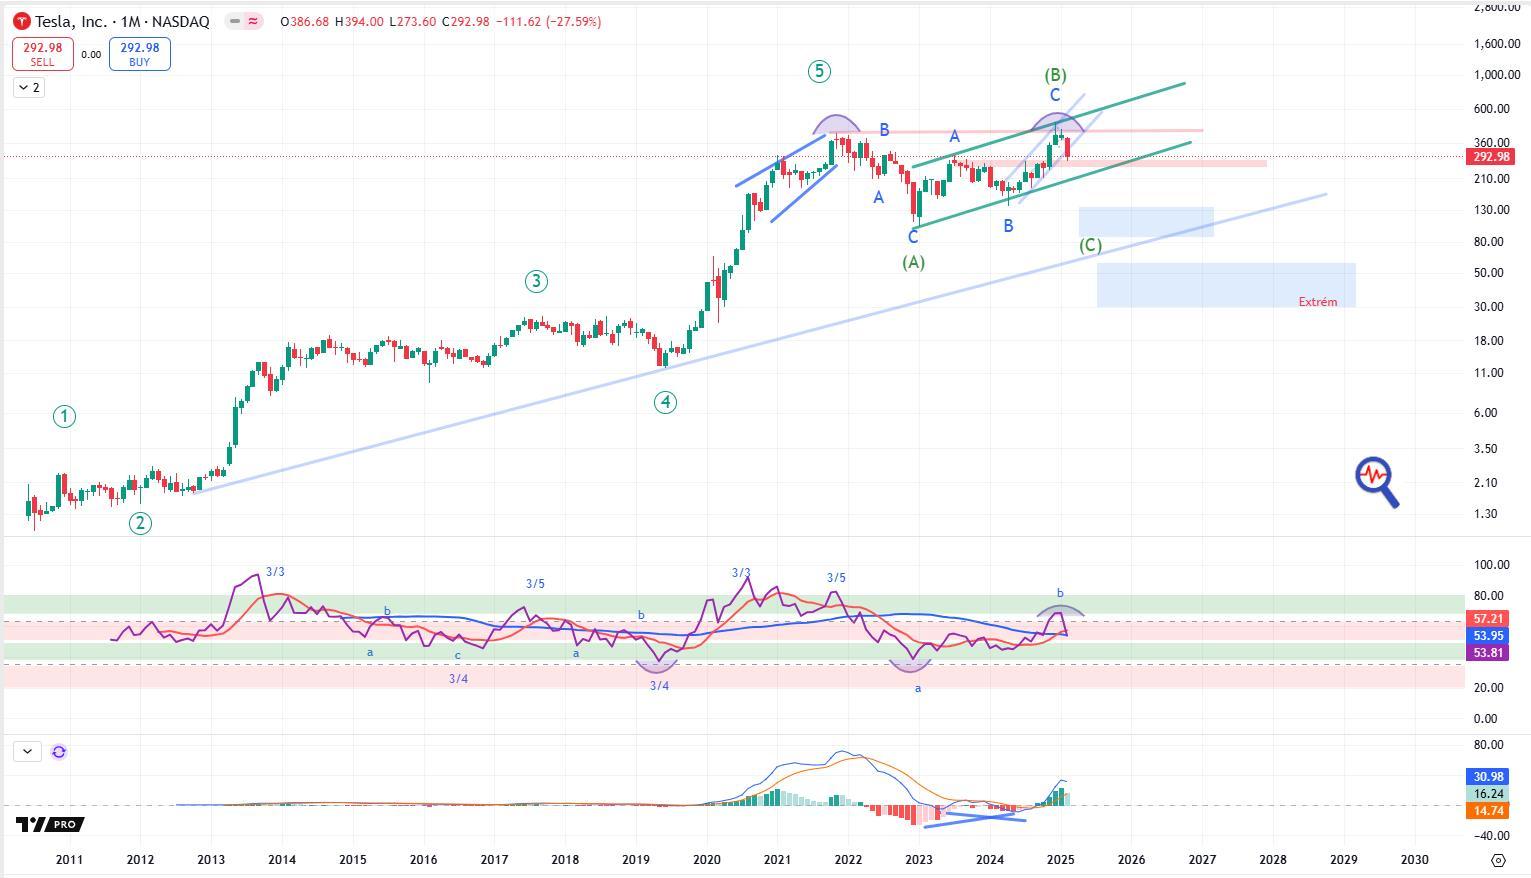Select the blue Extrém target zone rectangle
Image resolution: width=1531 pixels, height=878 pixels.
click(x=1225, y=285)
